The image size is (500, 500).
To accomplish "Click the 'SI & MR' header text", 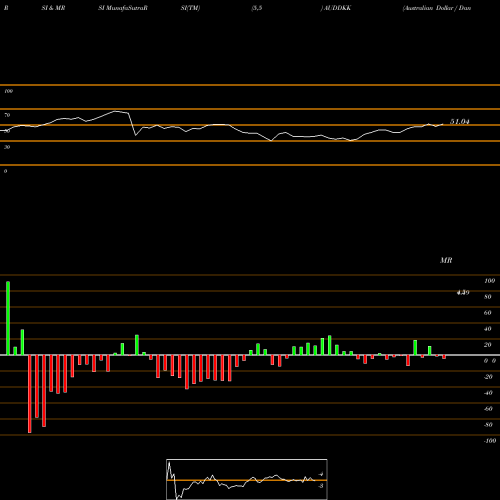I will (x=53, y=8).
